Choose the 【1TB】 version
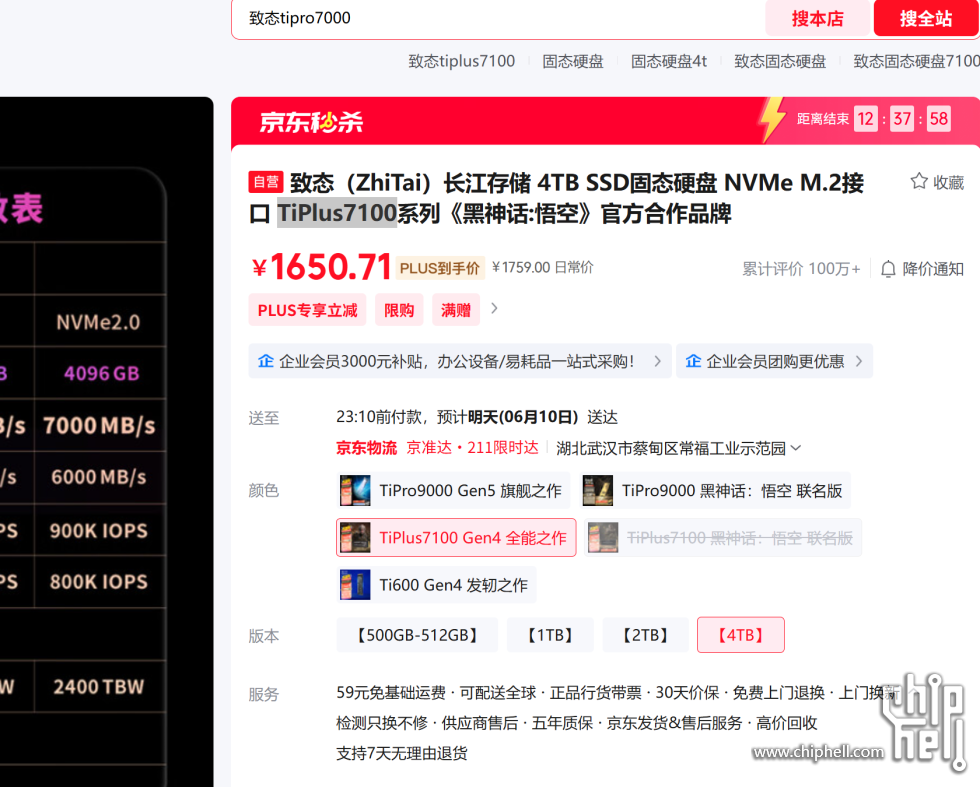 [550, 635]
